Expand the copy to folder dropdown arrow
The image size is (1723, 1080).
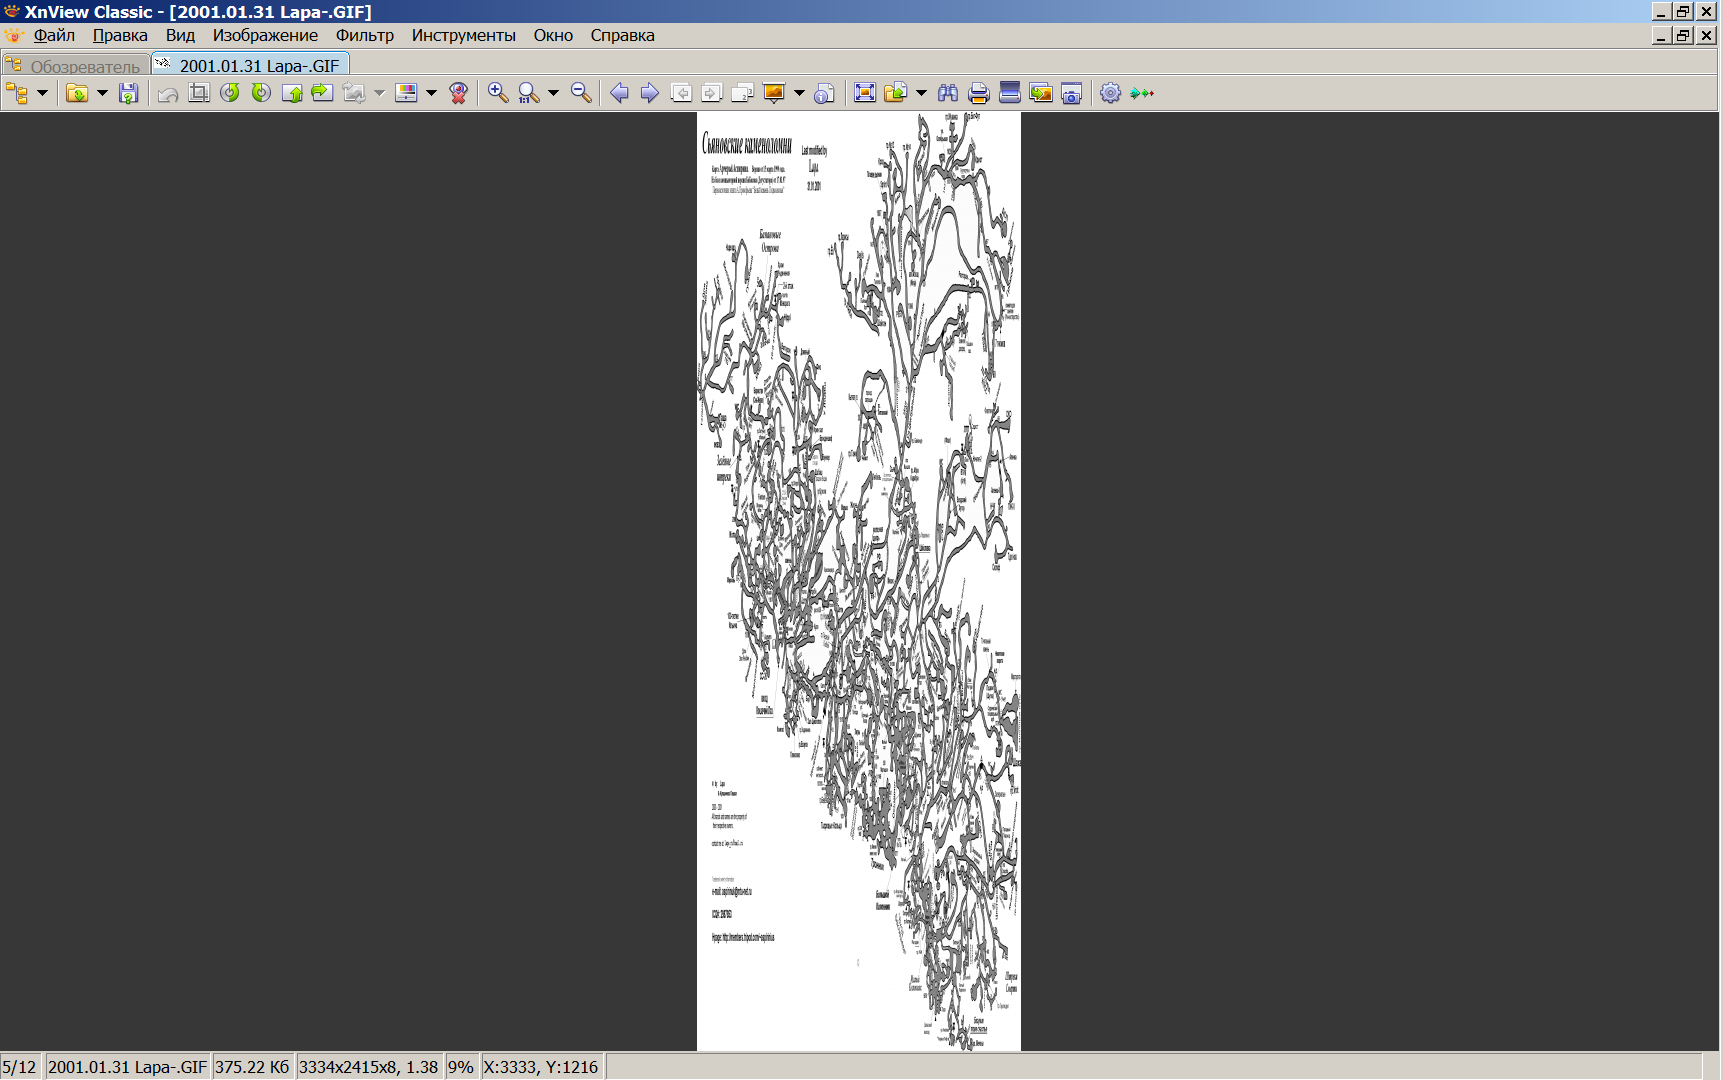921,93
